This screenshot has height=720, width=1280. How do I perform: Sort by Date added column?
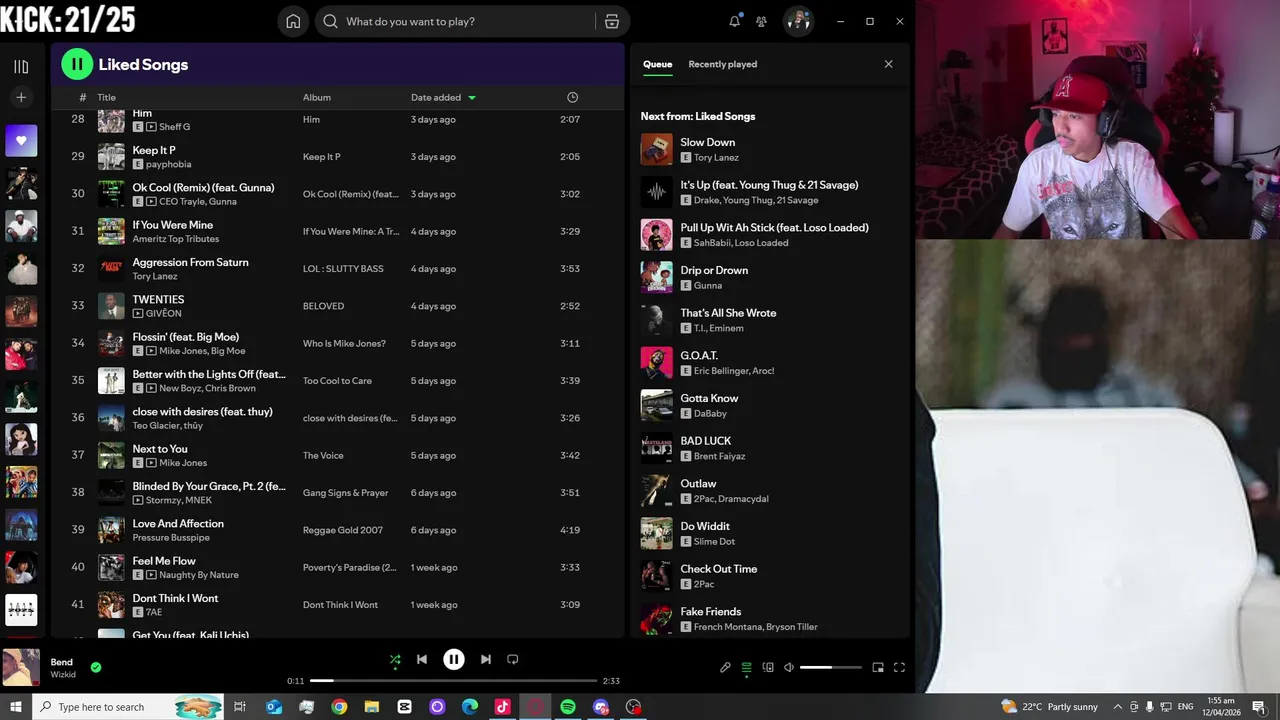coord(443,97)
